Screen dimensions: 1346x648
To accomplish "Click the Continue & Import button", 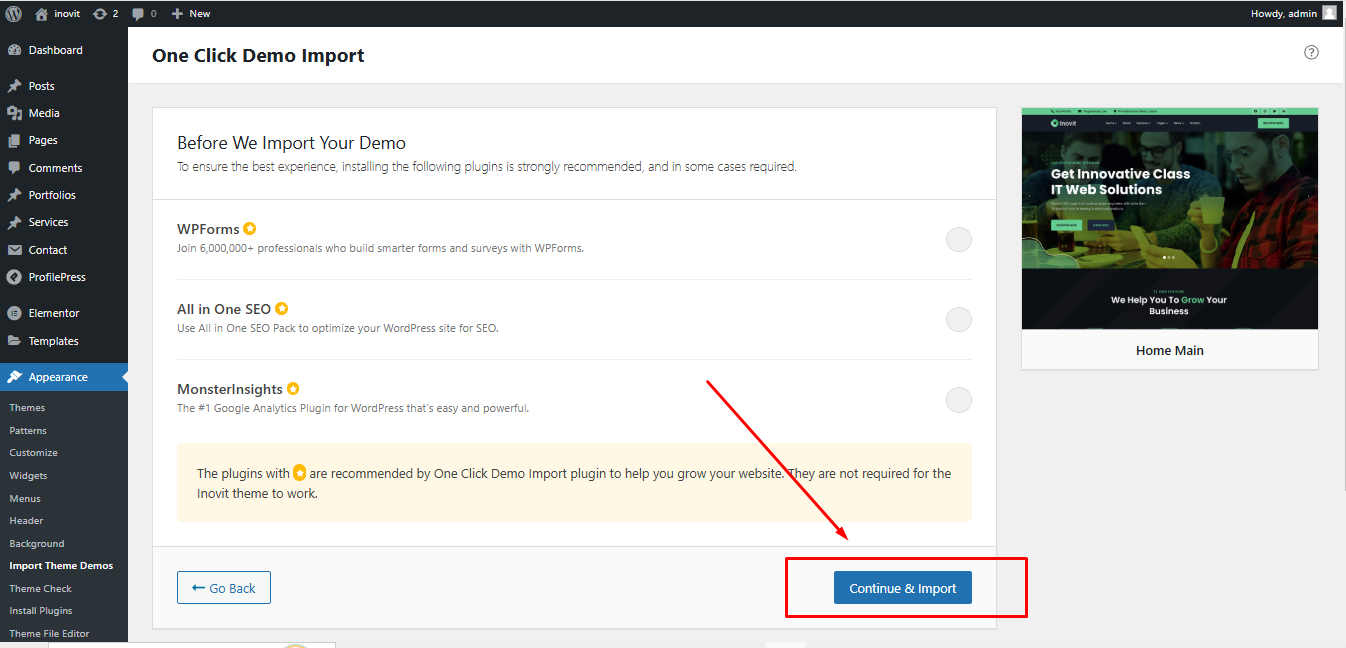I will coord(903,588).
